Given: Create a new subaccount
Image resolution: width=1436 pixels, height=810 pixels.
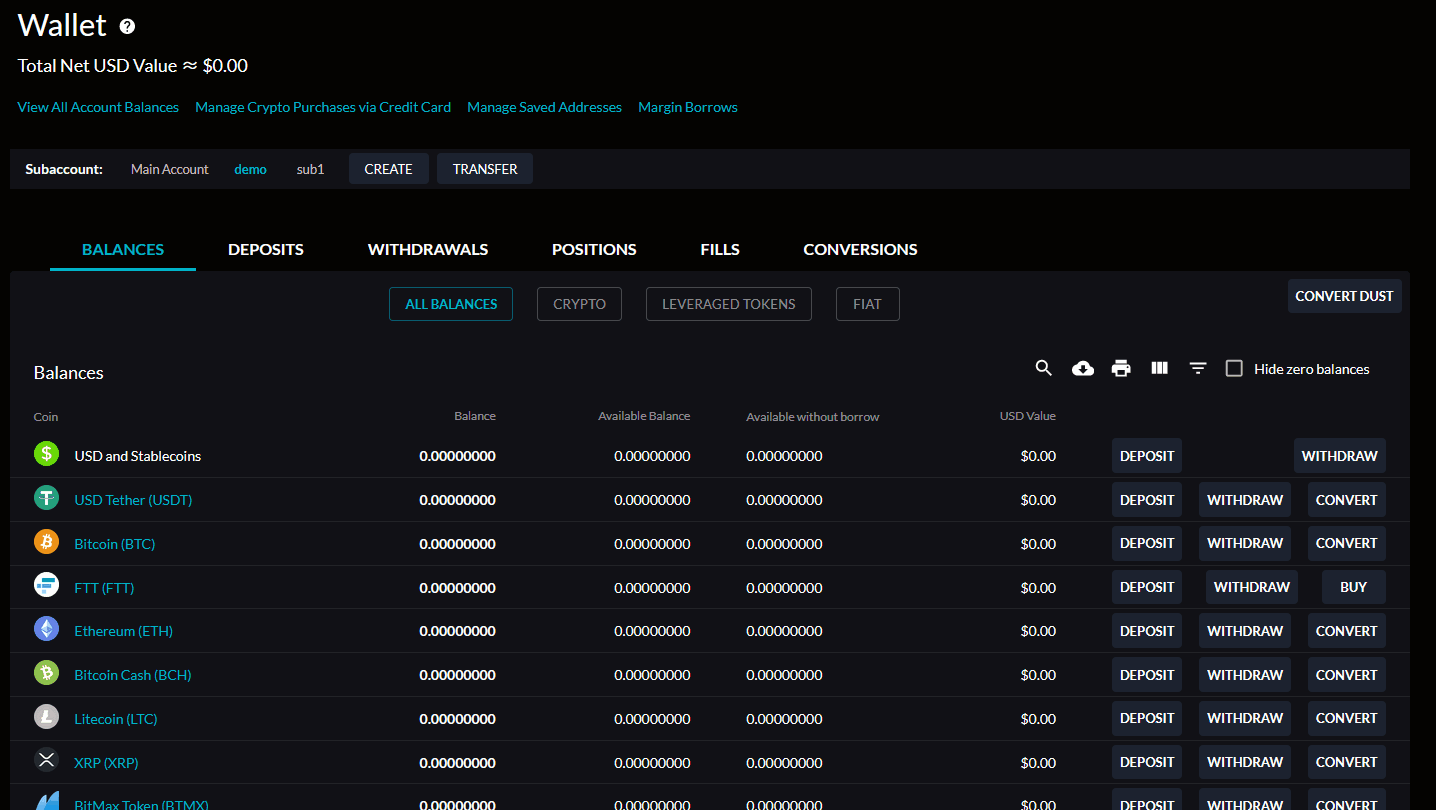Looking at the screenshot, I should (388, 169).
